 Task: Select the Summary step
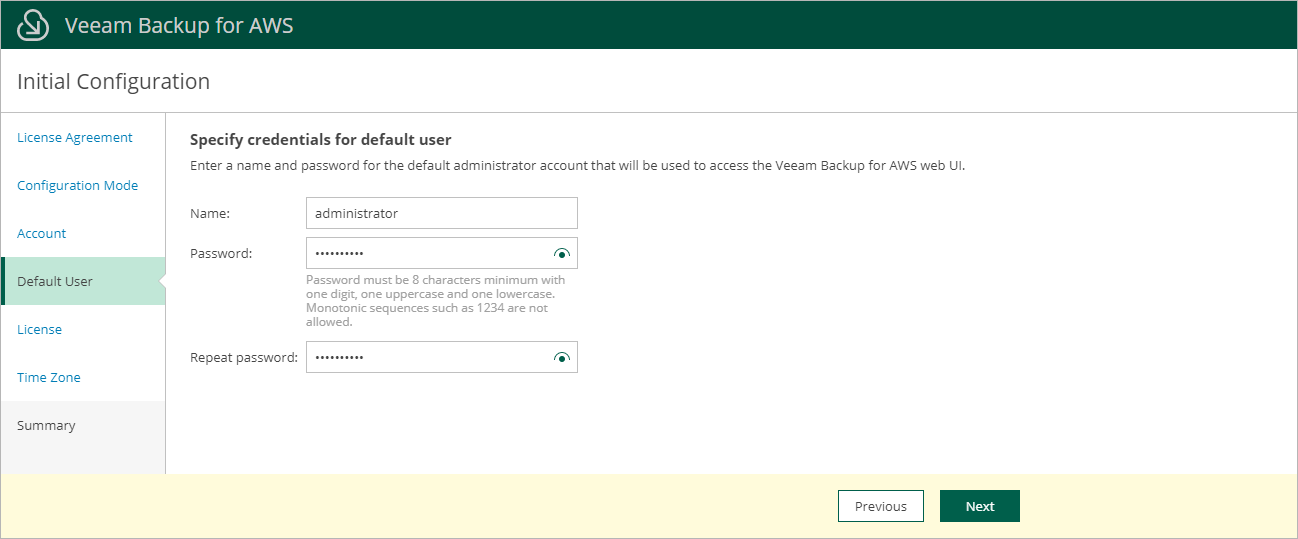click(x=46, y=426)
